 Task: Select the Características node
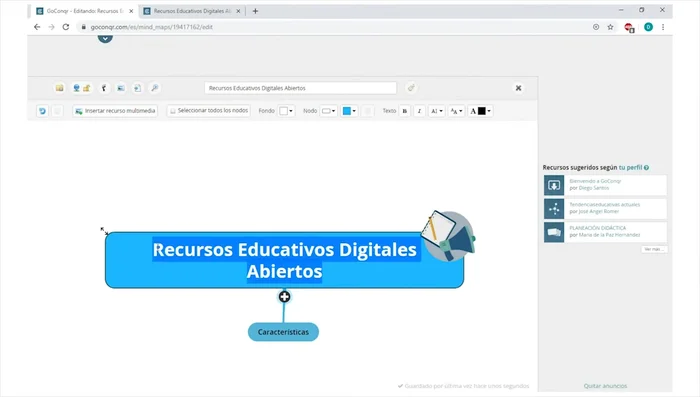[x=283, y=332]
